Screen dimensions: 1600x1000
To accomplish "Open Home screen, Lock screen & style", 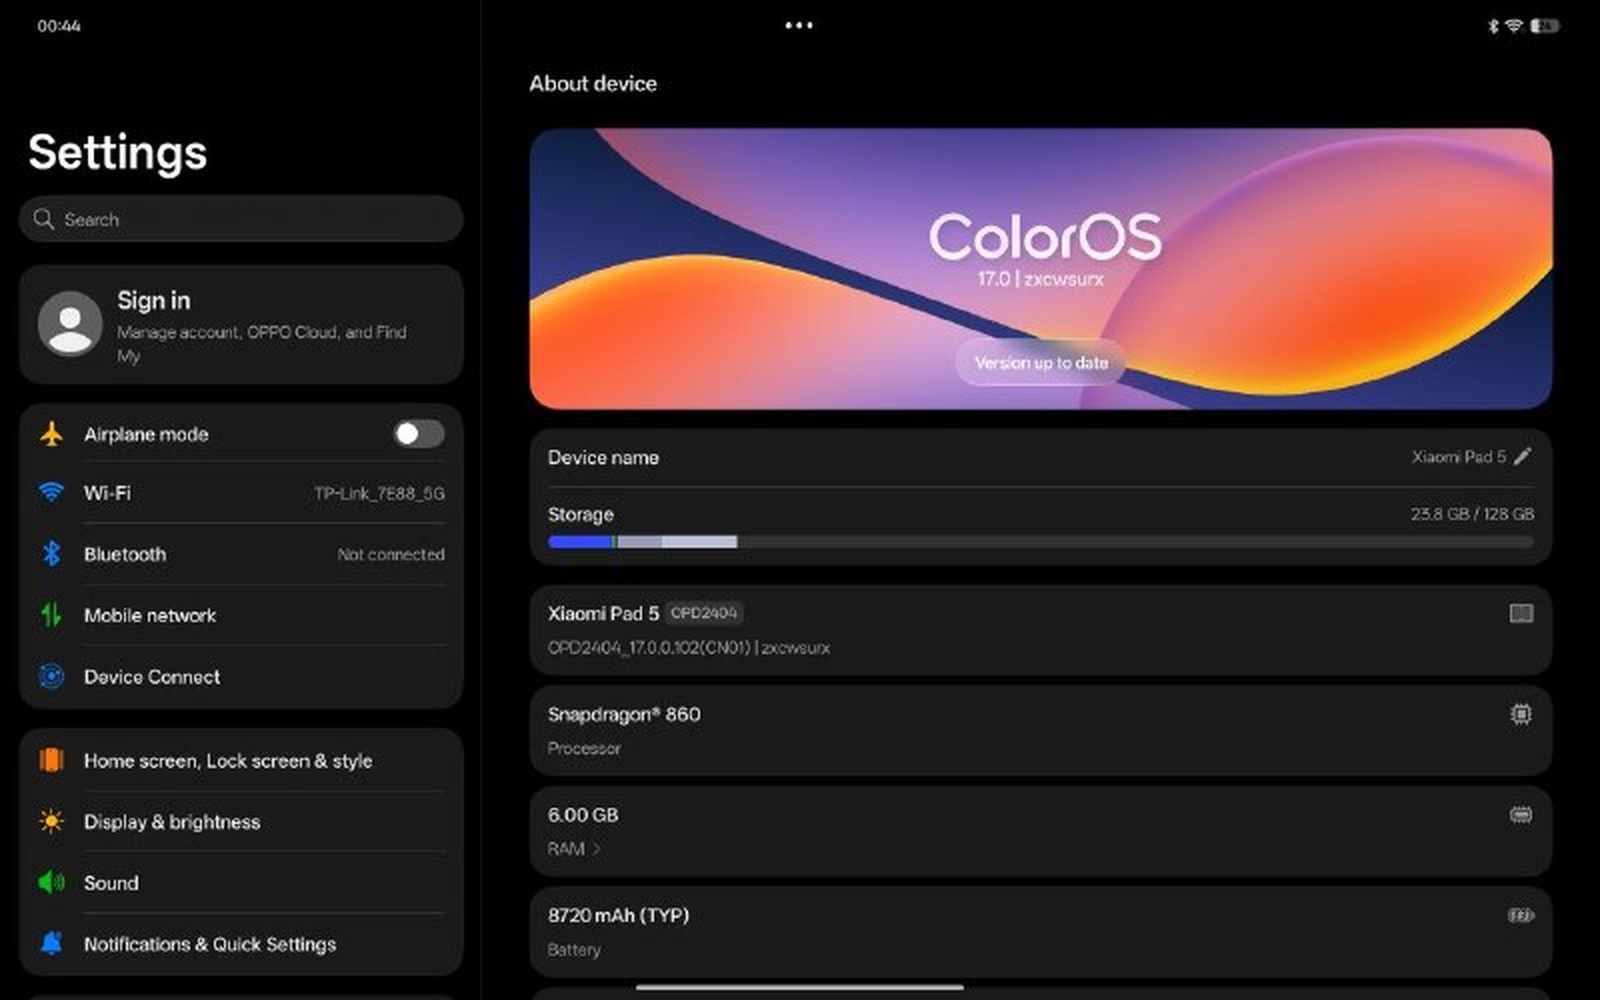I will tap(241, 760).
